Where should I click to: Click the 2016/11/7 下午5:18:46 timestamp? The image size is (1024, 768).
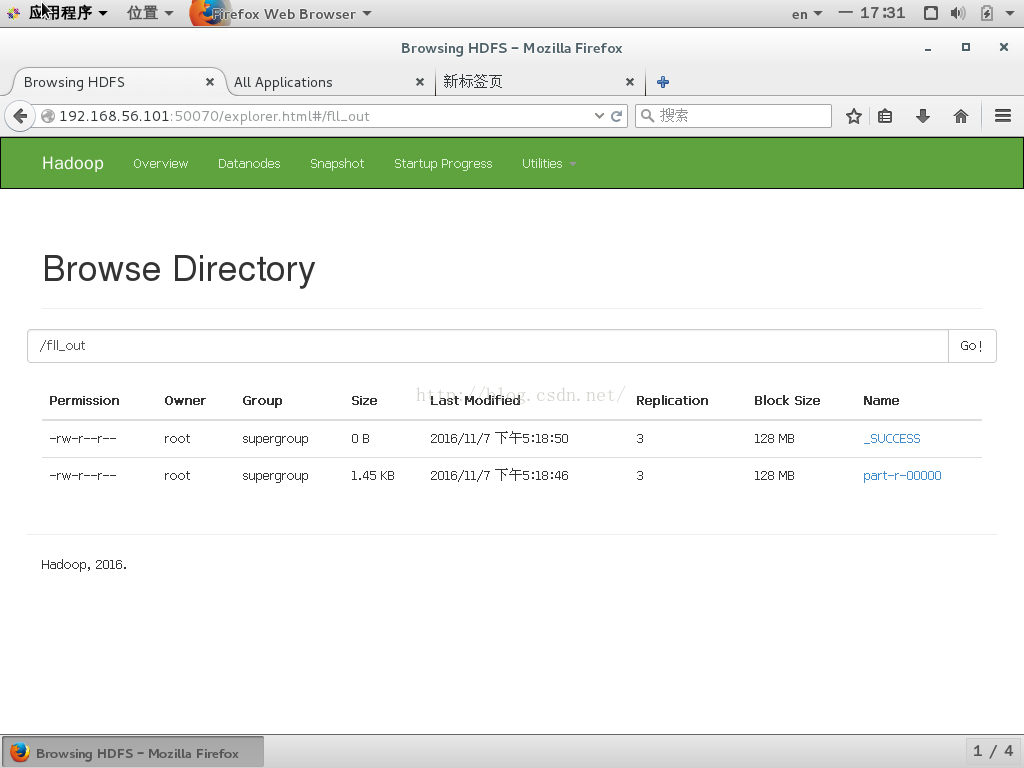point(499,475)
